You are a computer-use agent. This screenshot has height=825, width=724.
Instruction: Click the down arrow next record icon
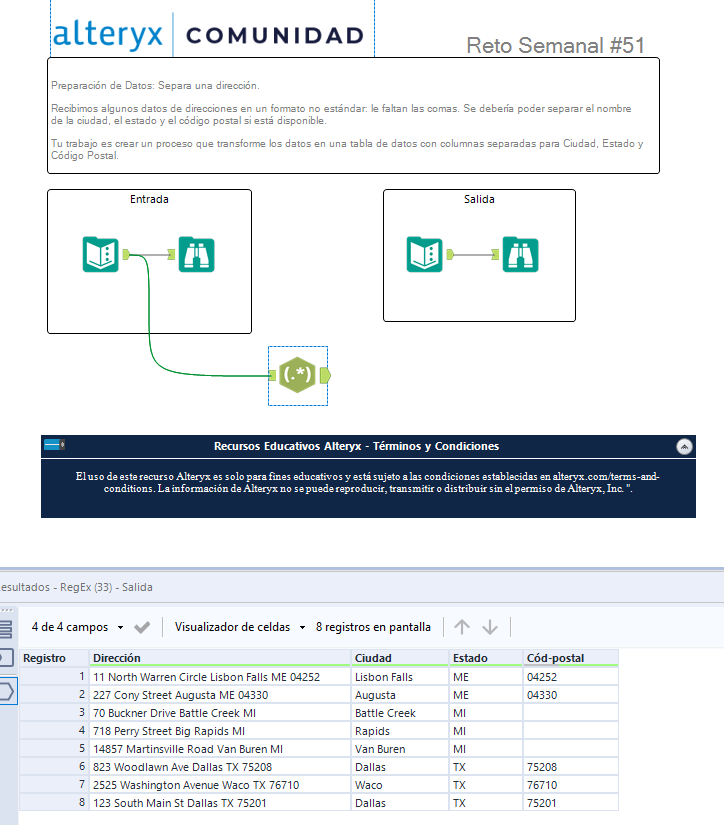click(x=490, y=627)
